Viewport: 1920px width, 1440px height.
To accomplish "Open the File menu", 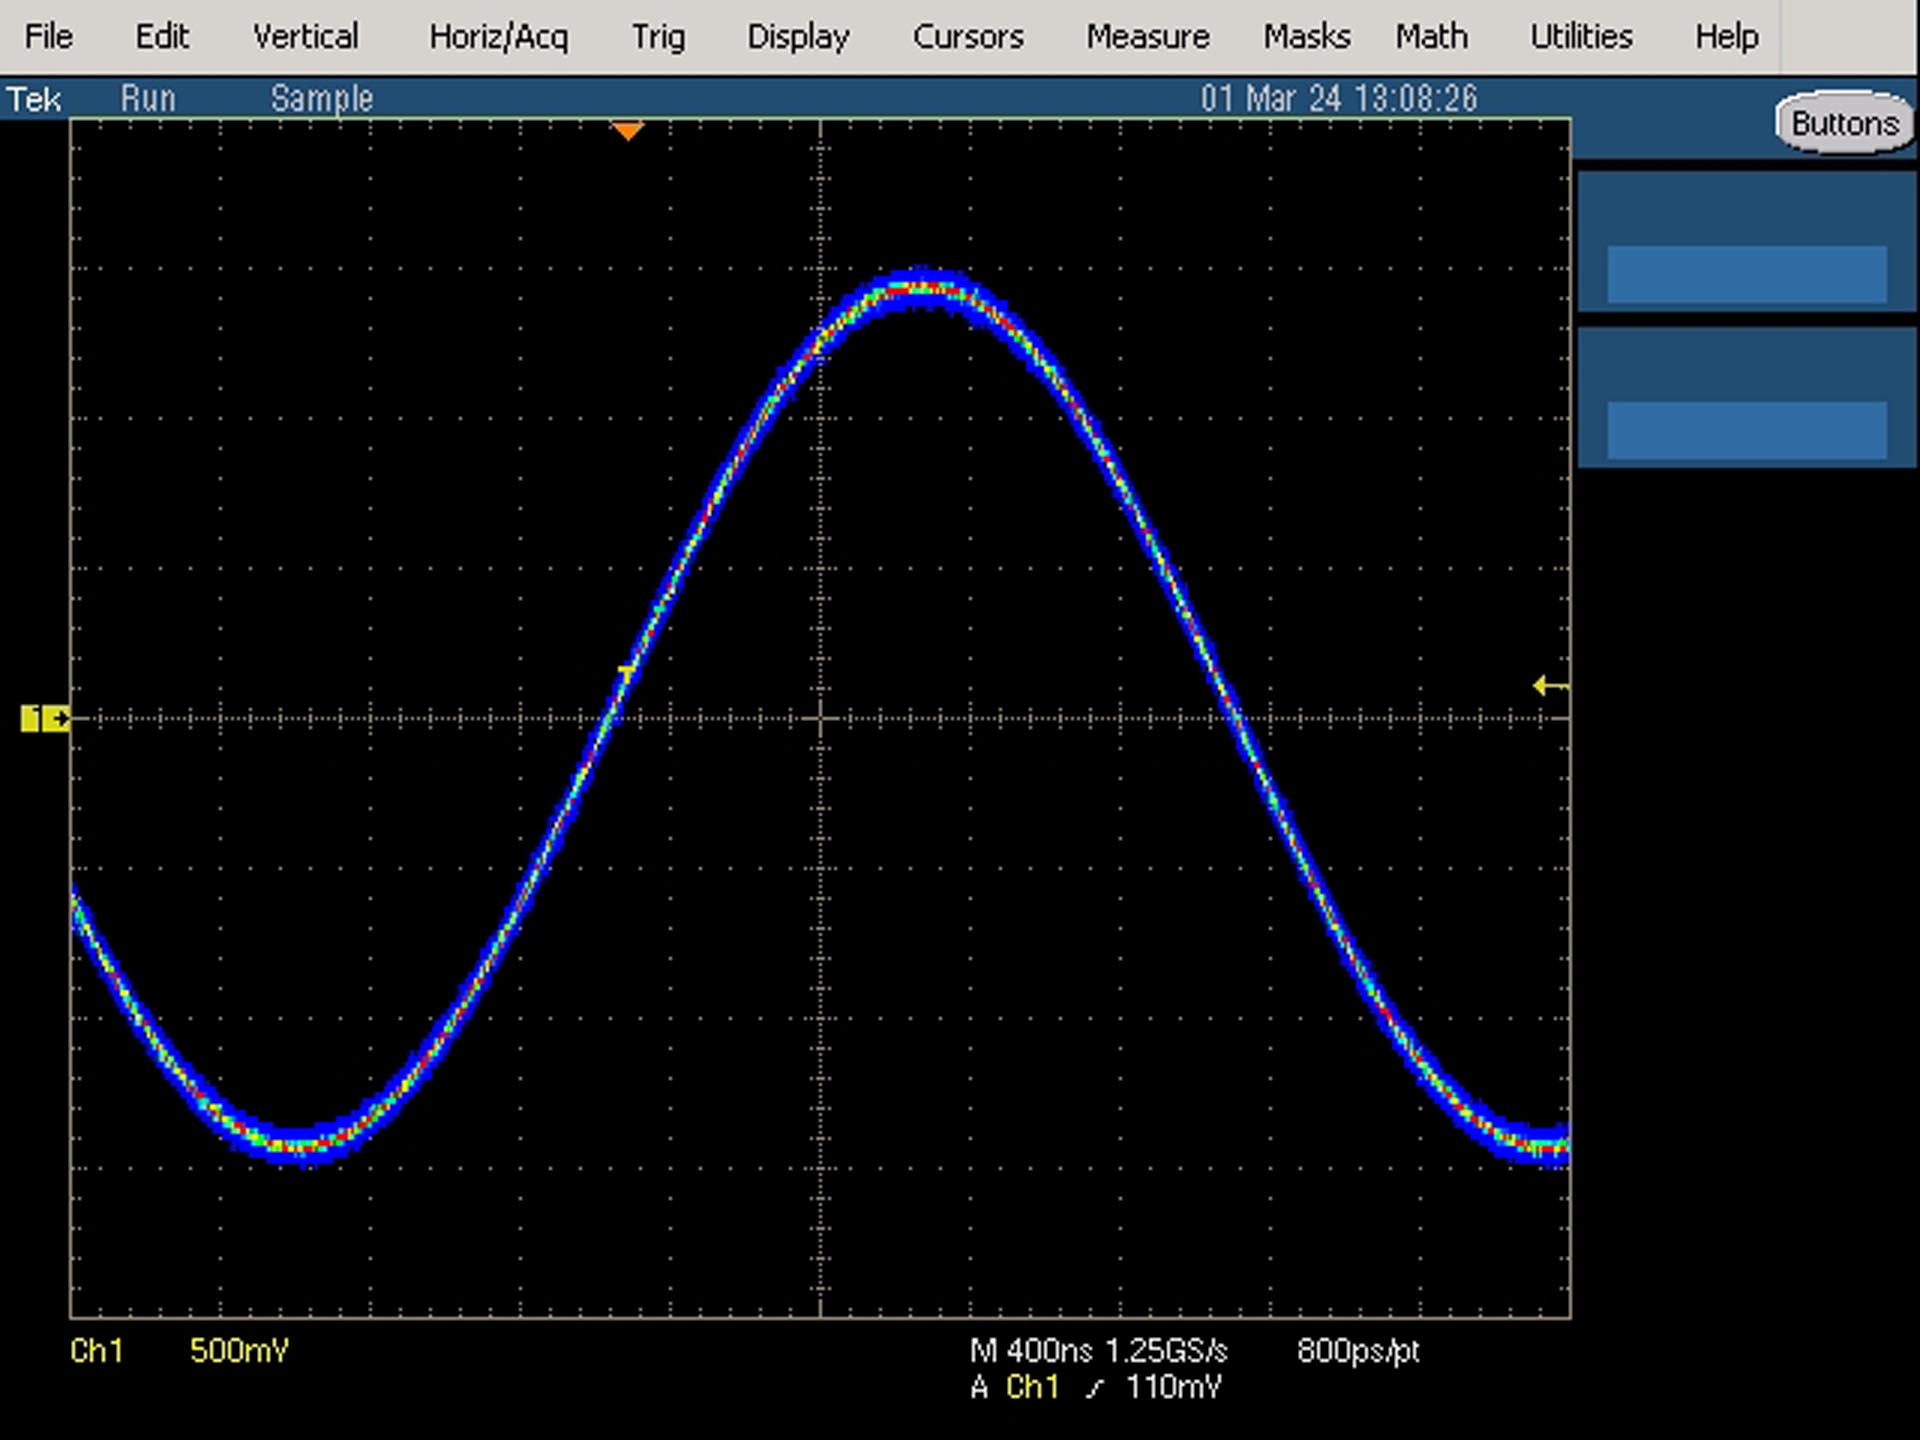I will [x=48, y=37].
